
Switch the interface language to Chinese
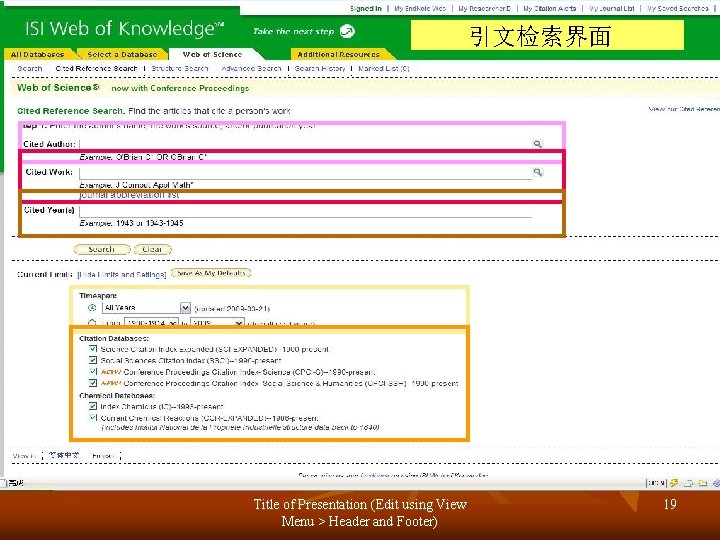(64, 456)
